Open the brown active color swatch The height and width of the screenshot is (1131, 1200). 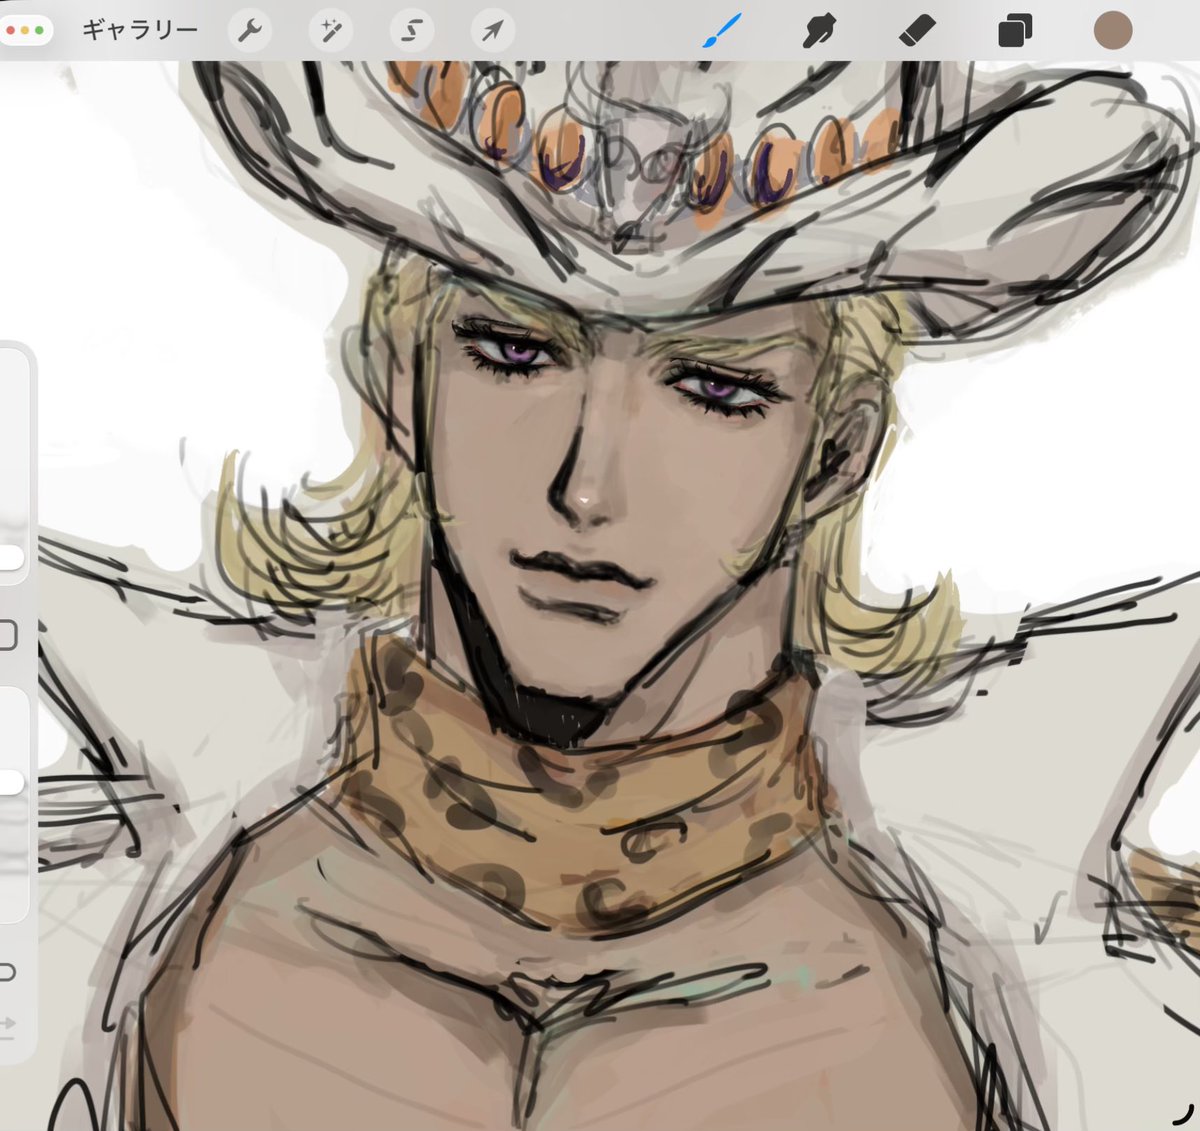tap(1112, 30)
